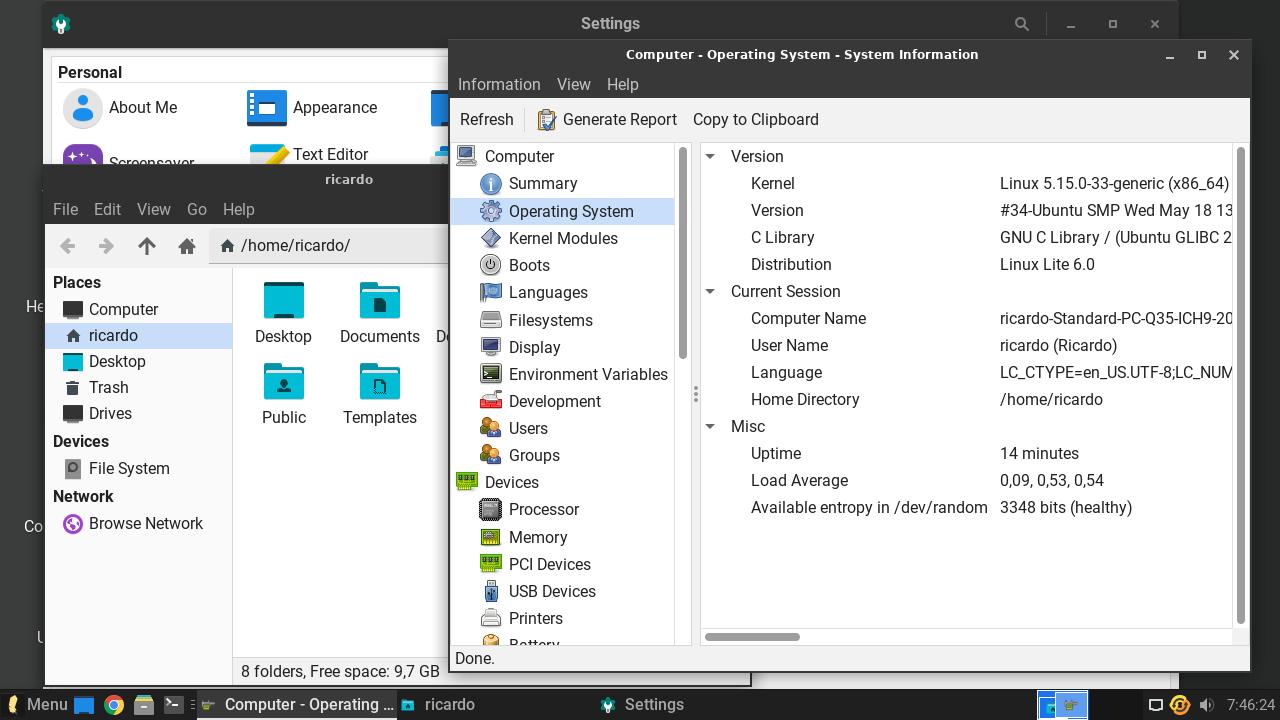Select the Load Average row
The image size is (1280, 720).
point(967,481)
